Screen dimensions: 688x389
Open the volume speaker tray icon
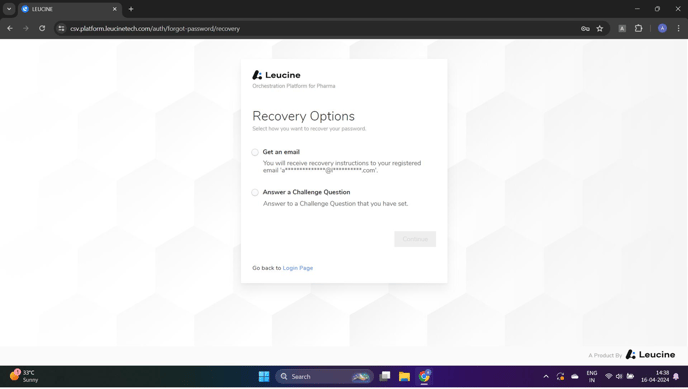pyautogui.click(x=619, y=377)
